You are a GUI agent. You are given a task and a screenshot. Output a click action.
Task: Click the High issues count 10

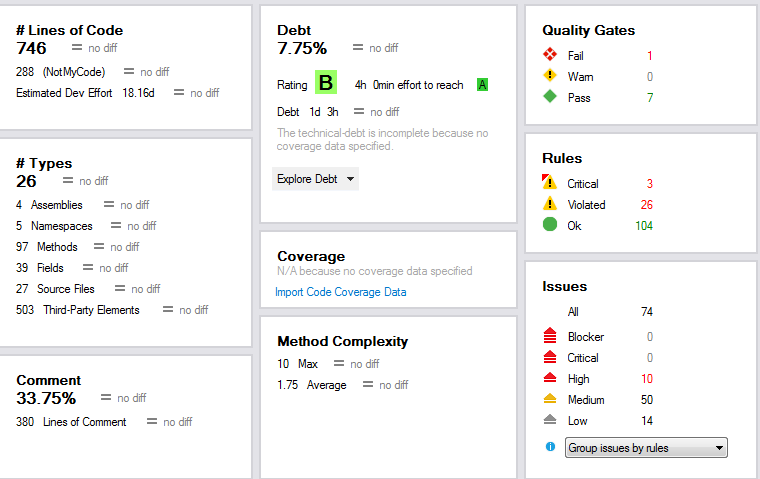click(x=647, y=379)
